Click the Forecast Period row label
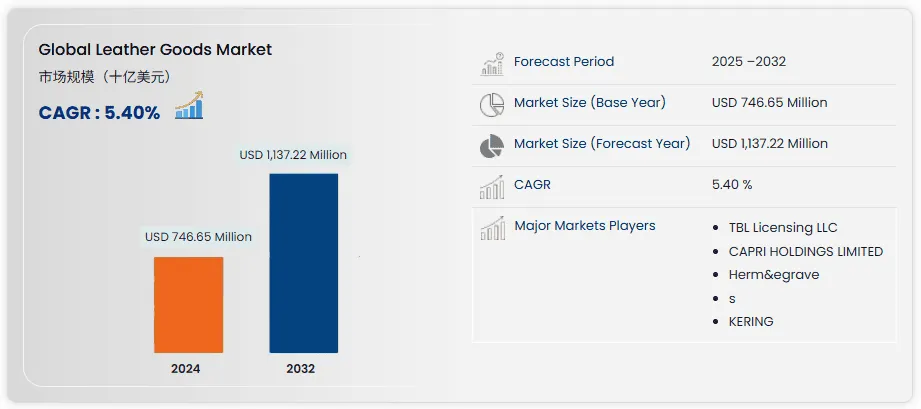This screenshot has width=921, height=409. pyautogui.click(x=564, y=62)
